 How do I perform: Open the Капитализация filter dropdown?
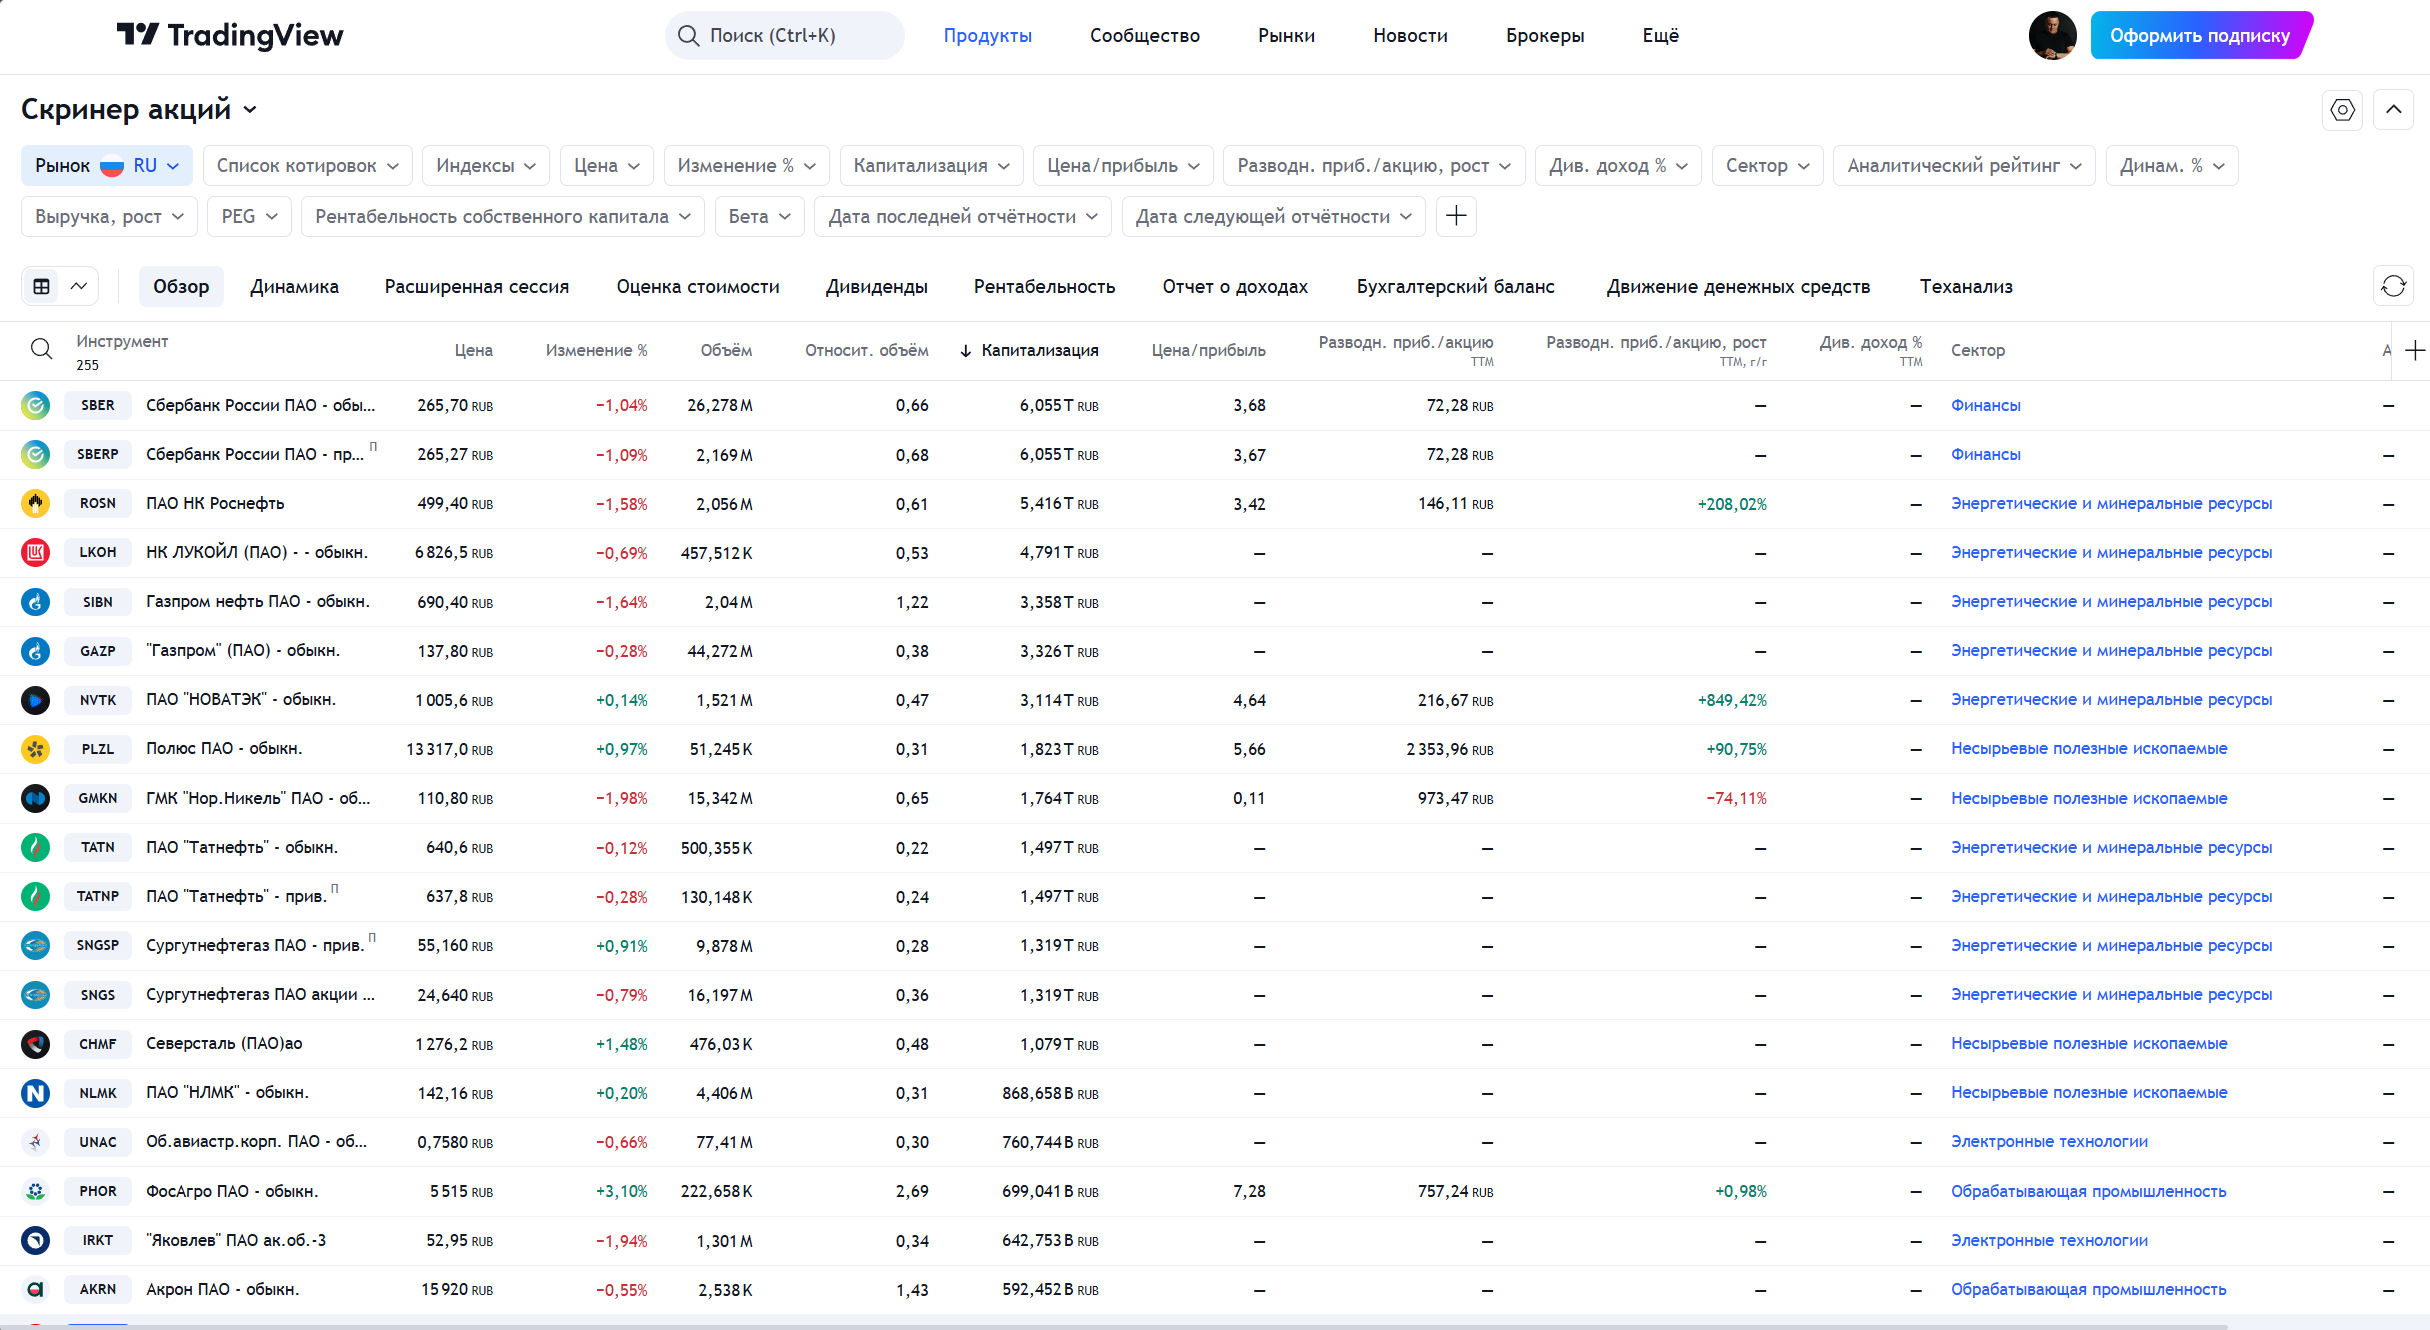pos(931,165)
